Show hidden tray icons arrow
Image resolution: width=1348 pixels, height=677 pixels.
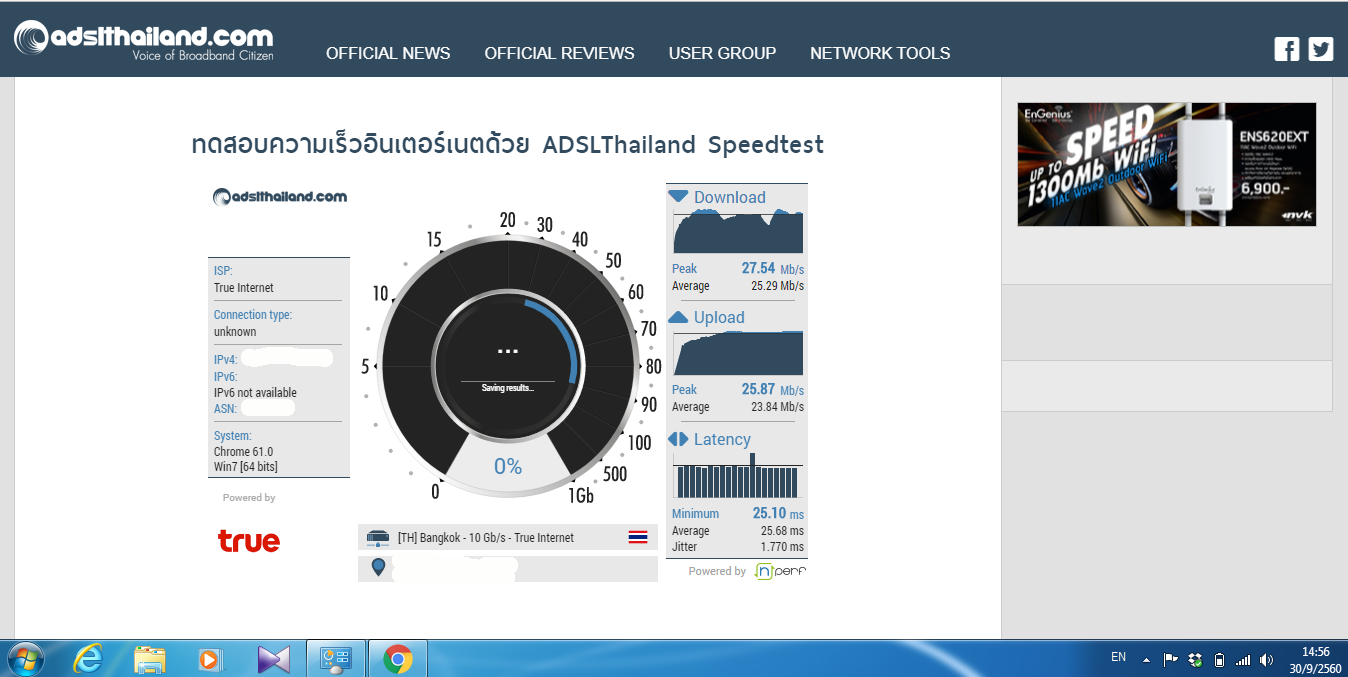[x=1146, y=660]
